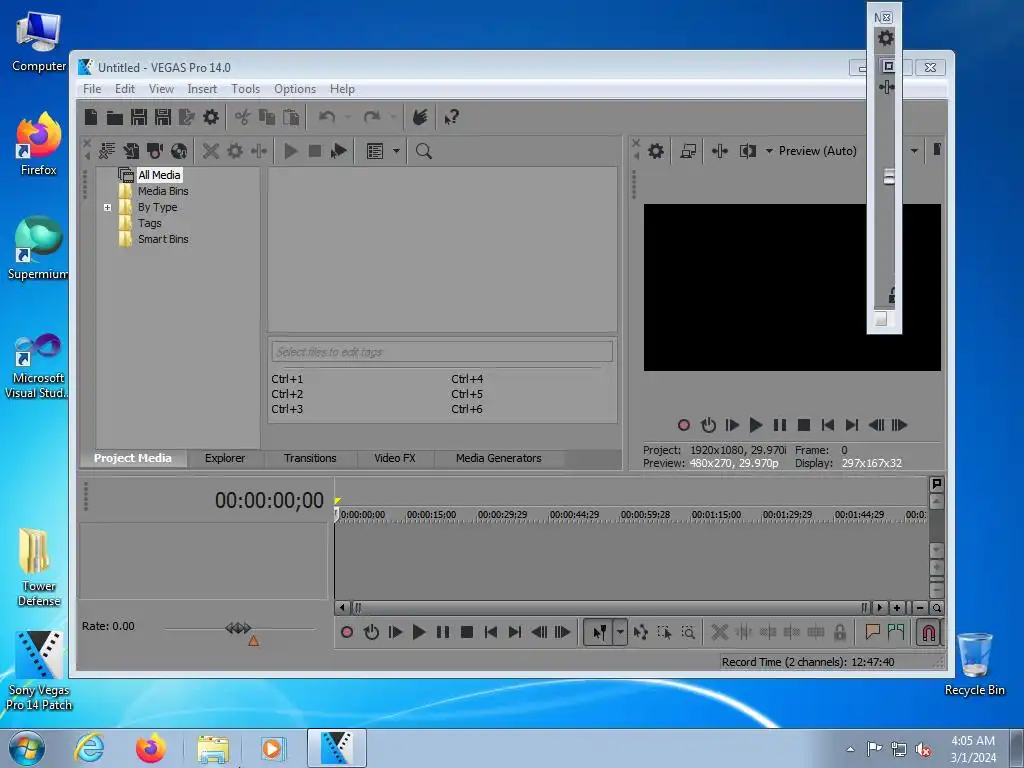The height and width of the screenshot is (768, 1024).
Task: Click the What's This help icon
Action: 451,118
